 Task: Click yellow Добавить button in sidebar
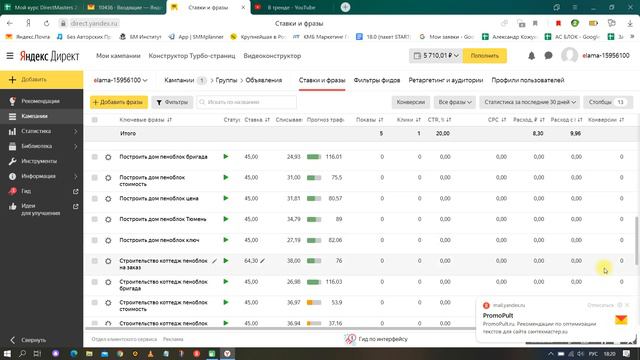pos(42,80)
